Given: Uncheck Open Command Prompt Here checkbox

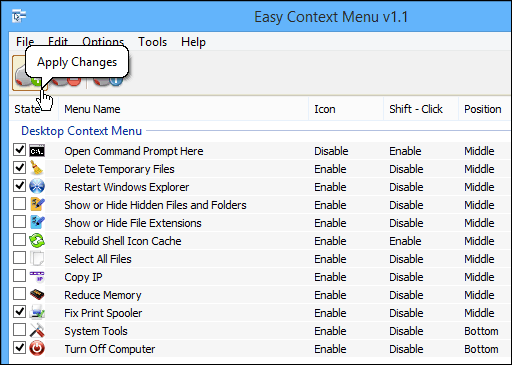Looking at the screenshot, I should [x=19, y=150].
